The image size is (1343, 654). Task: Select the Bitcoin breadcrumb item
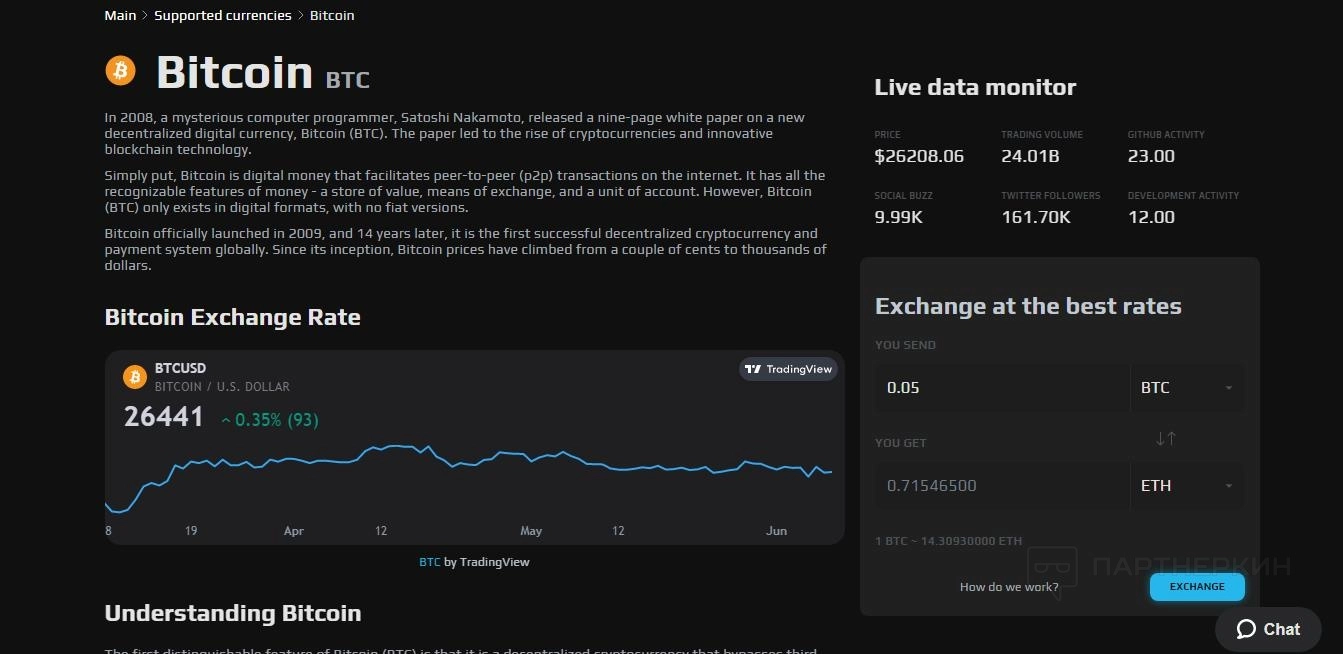click(x=332, y=16)
